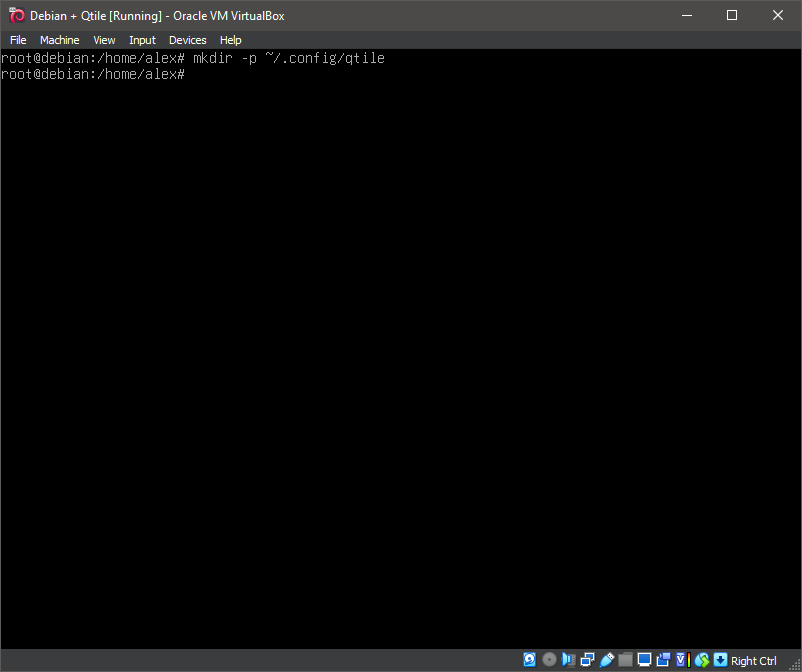802x672 pixels.
Task: Click the optical drives status icon
Action: [549, 659]
